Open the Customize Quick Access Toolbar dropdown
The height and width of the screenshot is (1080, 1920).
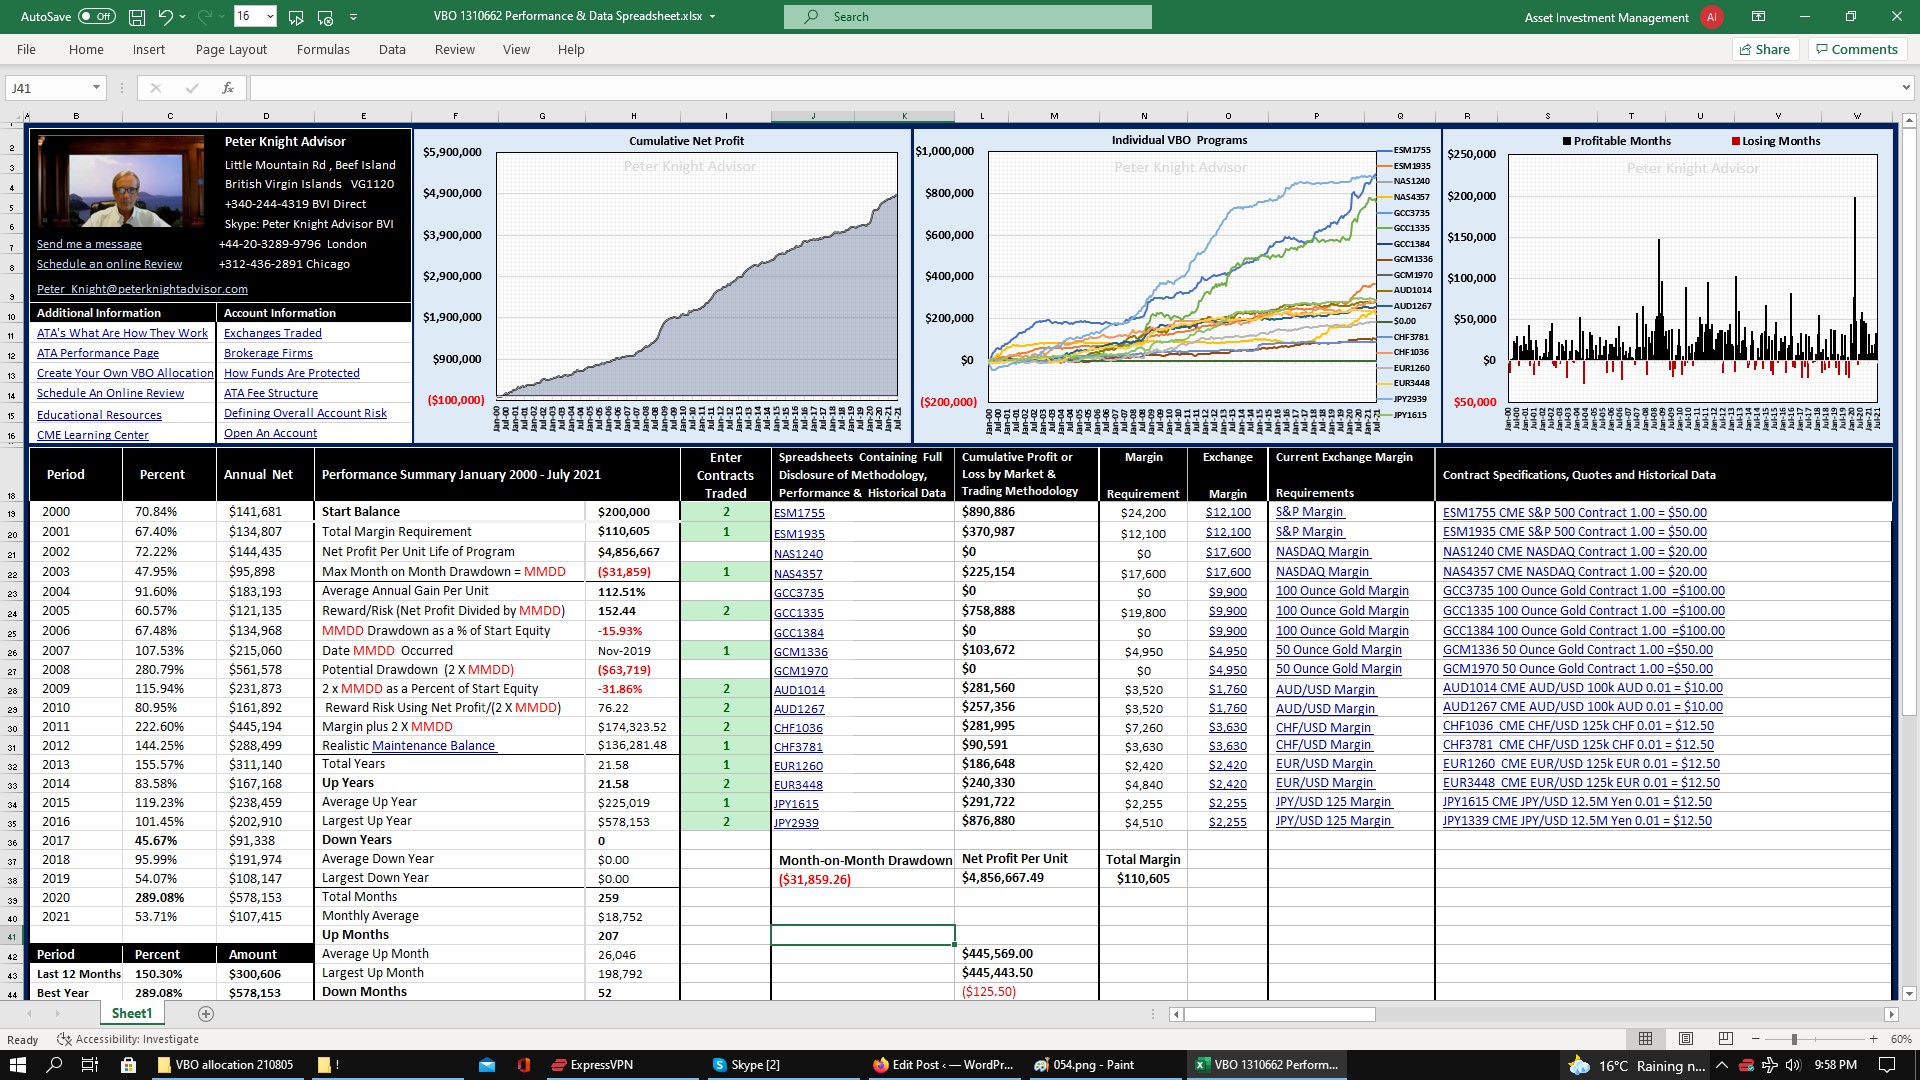click(354, 17)
